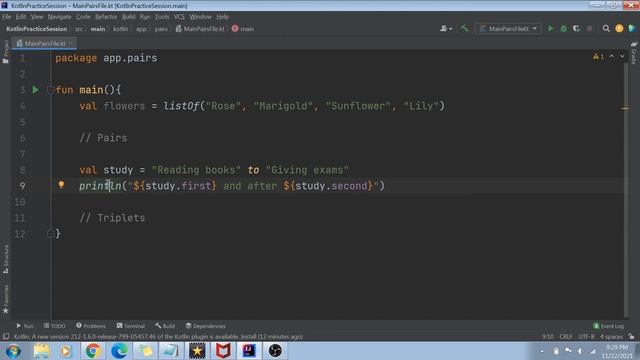Open the Event Log panel

608,326
